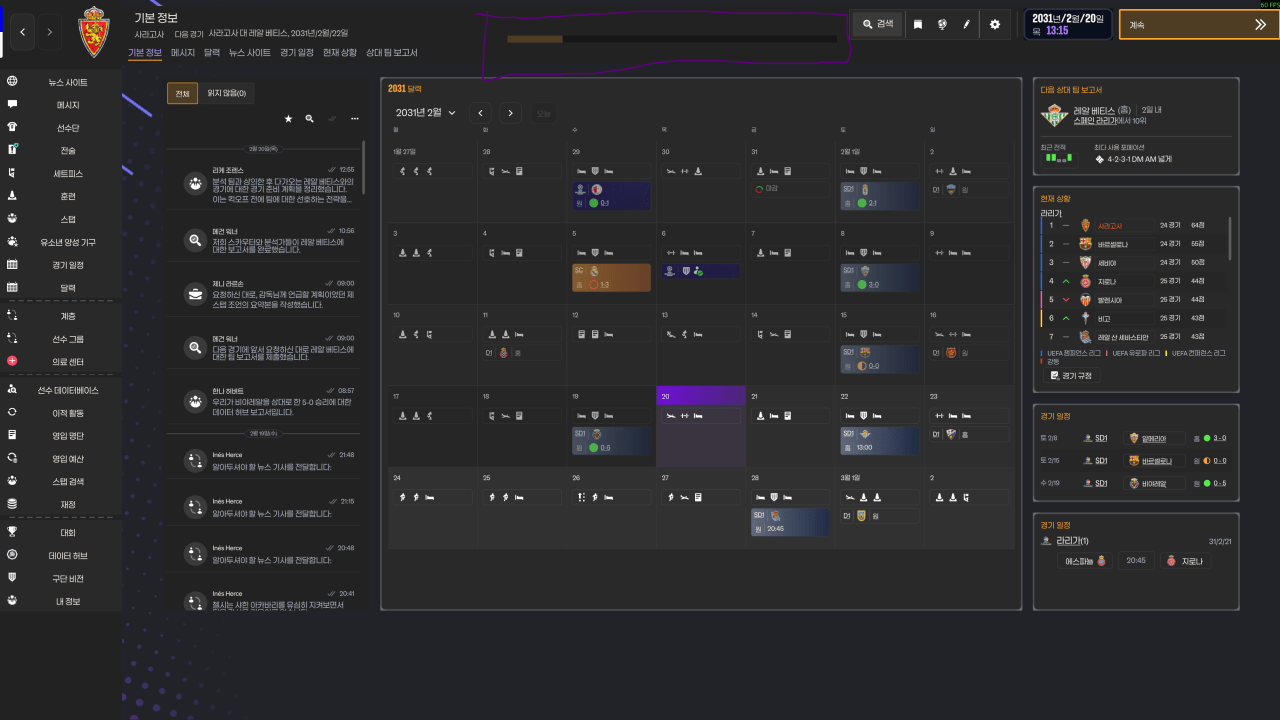Switch to the 상대 팀 보고서 tab

pyautogui.click(x=392, y=52)
